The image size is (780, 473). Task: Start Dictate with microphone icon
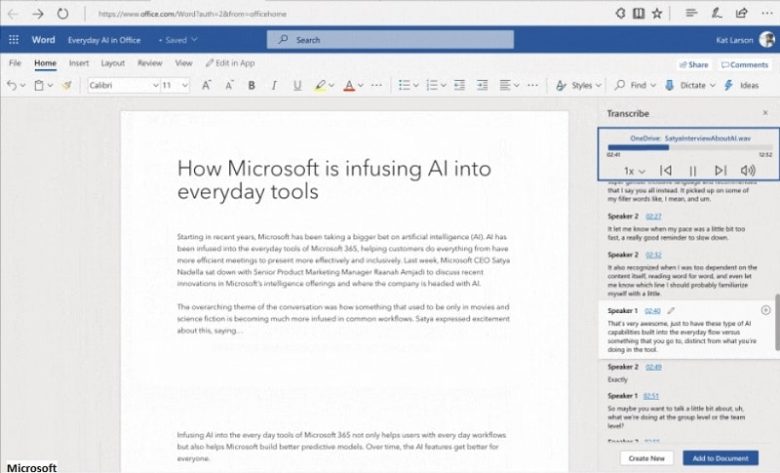pyautogui.click(x=670, y=86)
